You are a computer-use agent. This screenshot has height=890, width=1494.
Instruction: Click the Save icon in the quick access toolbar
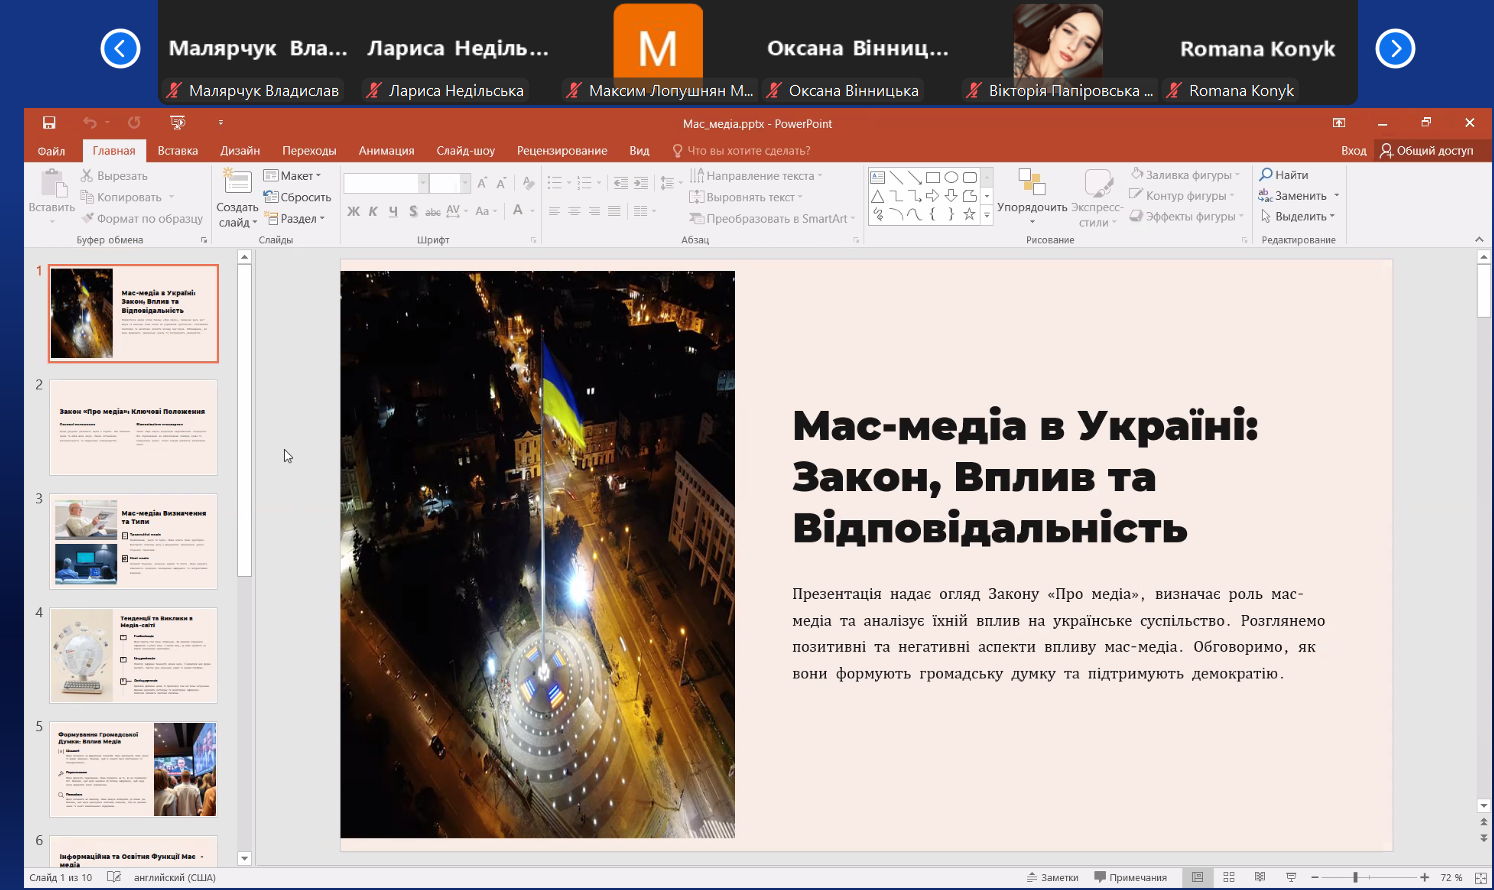49,123
